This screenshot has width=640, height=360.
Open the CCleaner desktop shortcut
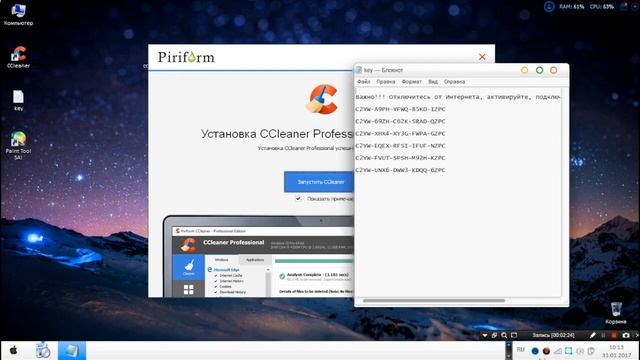[18, 57]
